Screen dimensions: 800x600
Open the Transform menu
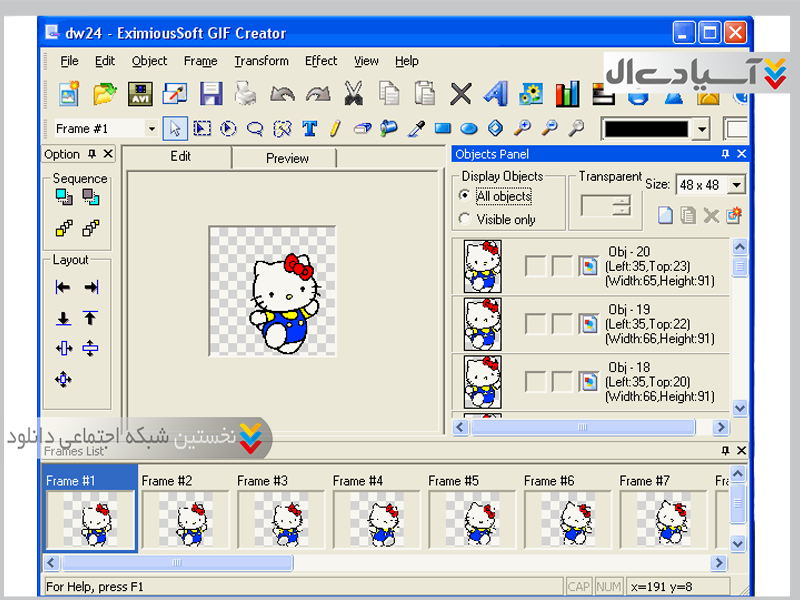[261, 61]
